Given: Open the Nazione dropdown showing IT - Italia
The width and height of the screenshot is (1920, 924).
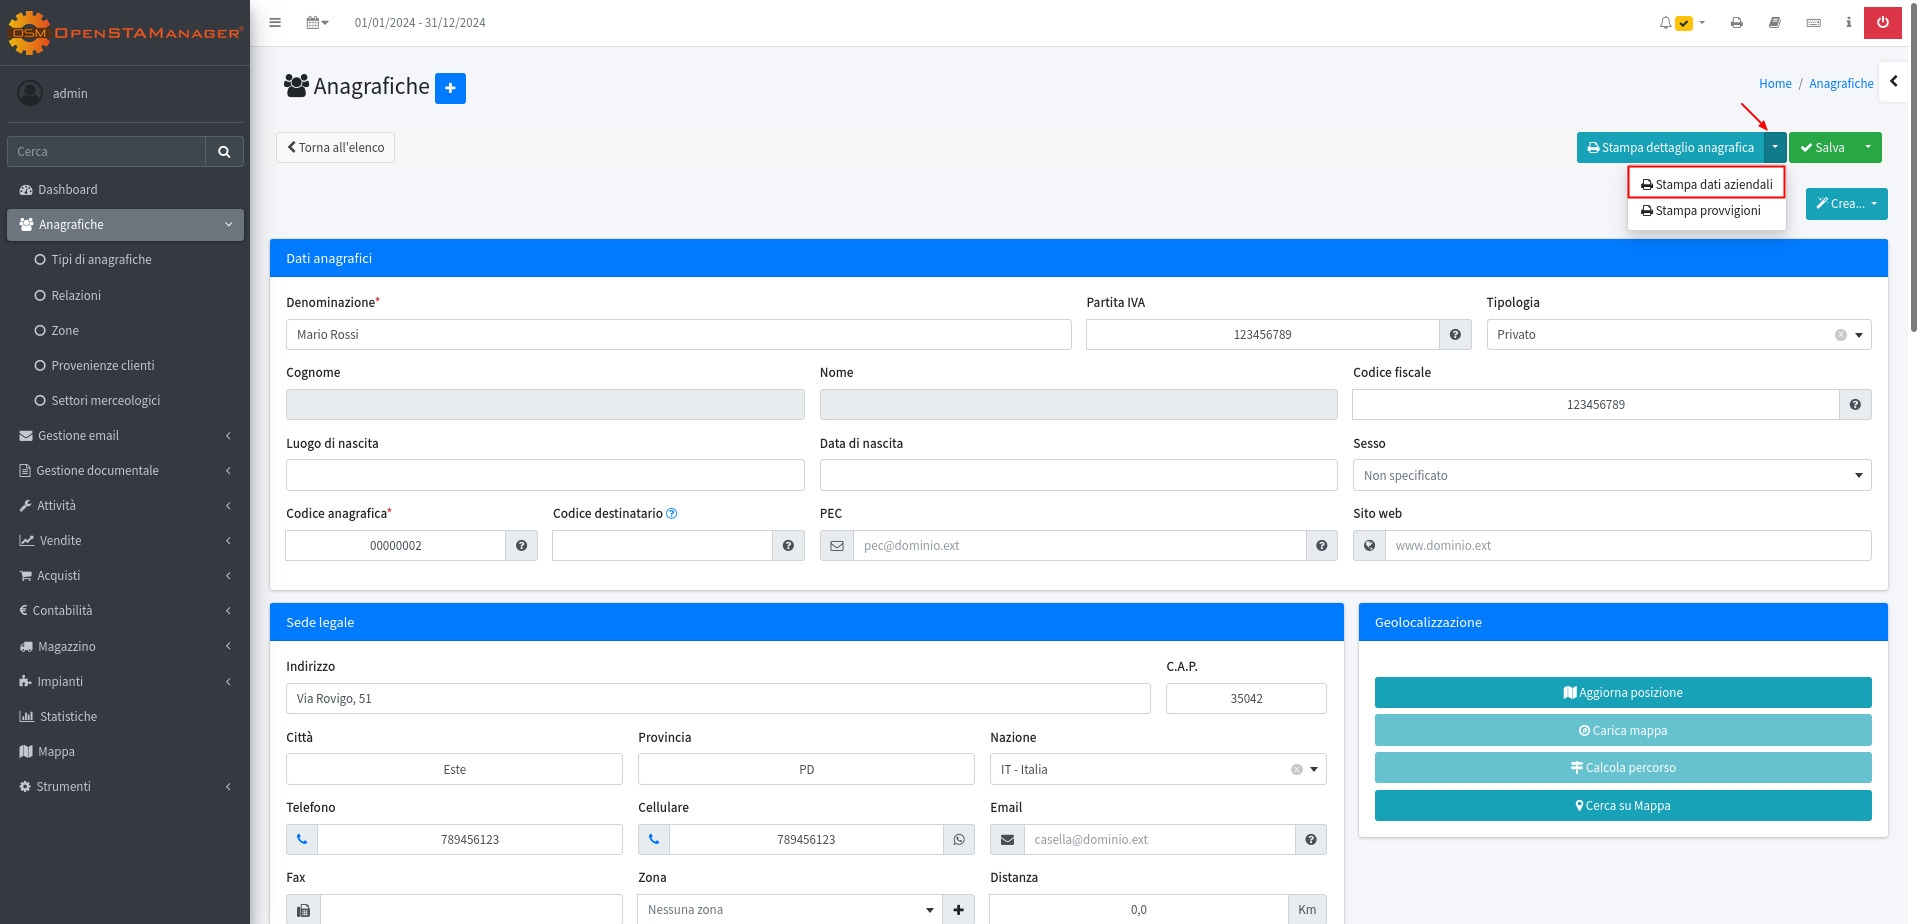Looking at the screenshot, I should pos(1157,770).
